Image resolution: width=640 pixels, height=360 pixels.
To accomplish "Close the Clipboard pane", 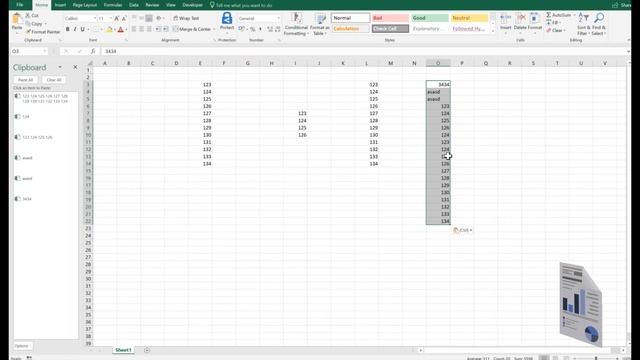I will pos(75,67).
